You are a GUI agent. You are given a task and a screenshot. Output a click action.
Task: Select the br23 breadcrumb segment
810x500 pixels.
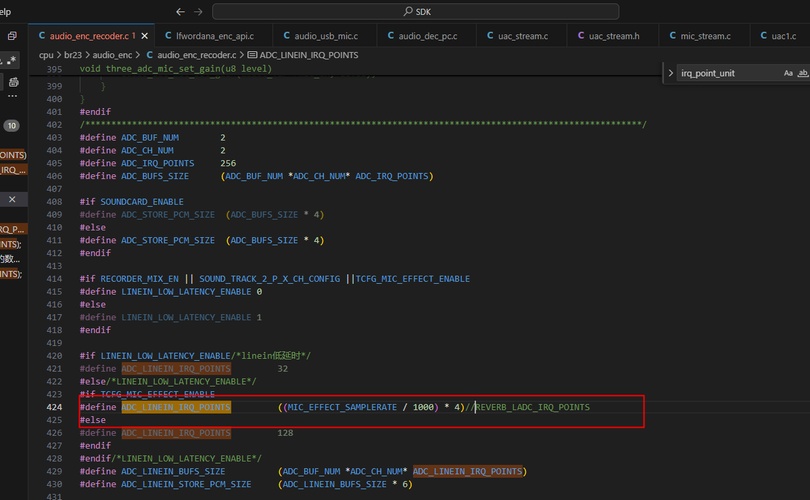click(73, 55)
